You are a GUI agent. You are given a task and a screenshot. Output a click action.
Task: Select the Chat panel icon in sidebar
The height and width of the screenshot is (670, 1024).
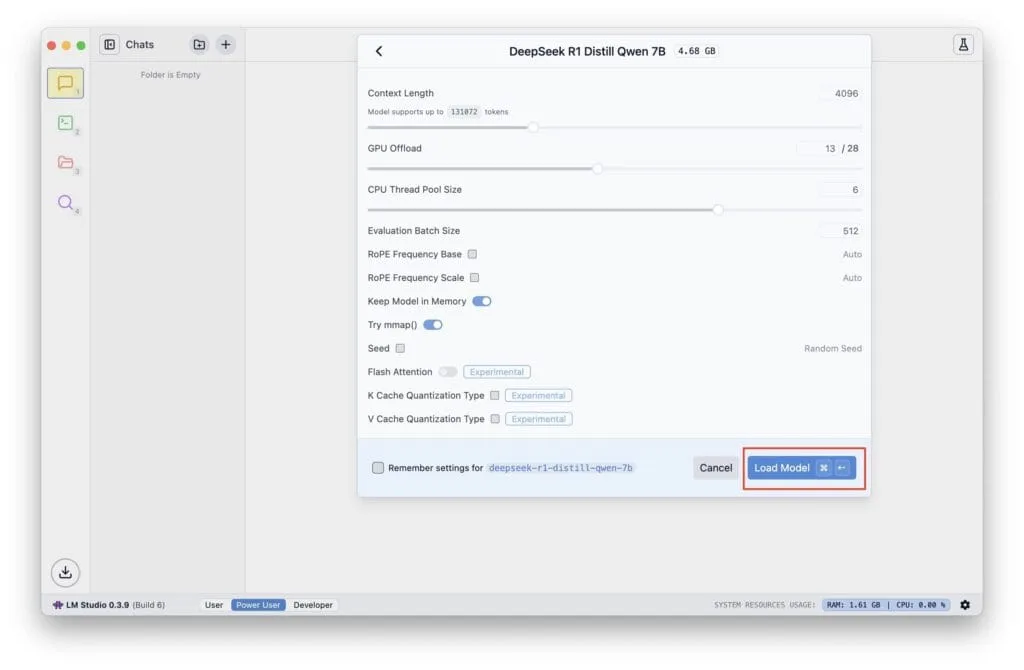click(65, 83)
